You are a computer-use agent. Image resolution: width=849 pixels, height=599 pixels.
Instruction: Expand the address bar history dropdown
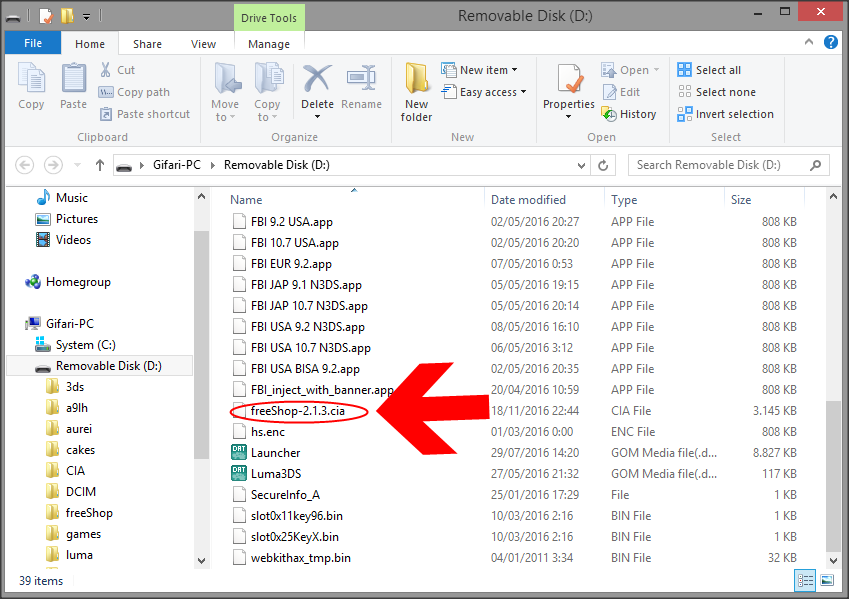pos(581,165)
